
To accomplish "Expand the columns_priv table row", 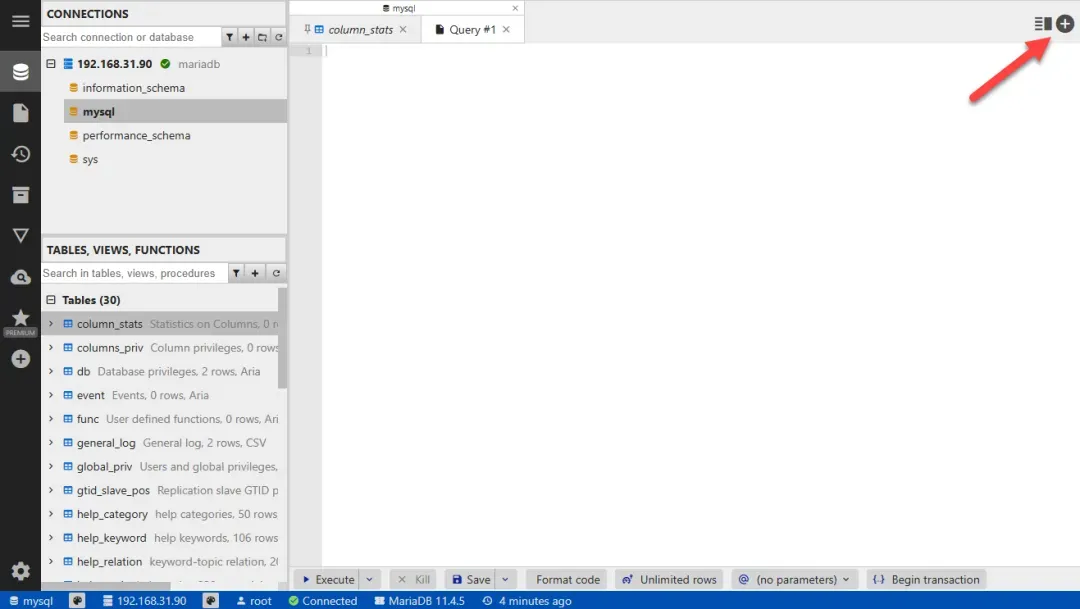I will [51, 347].
